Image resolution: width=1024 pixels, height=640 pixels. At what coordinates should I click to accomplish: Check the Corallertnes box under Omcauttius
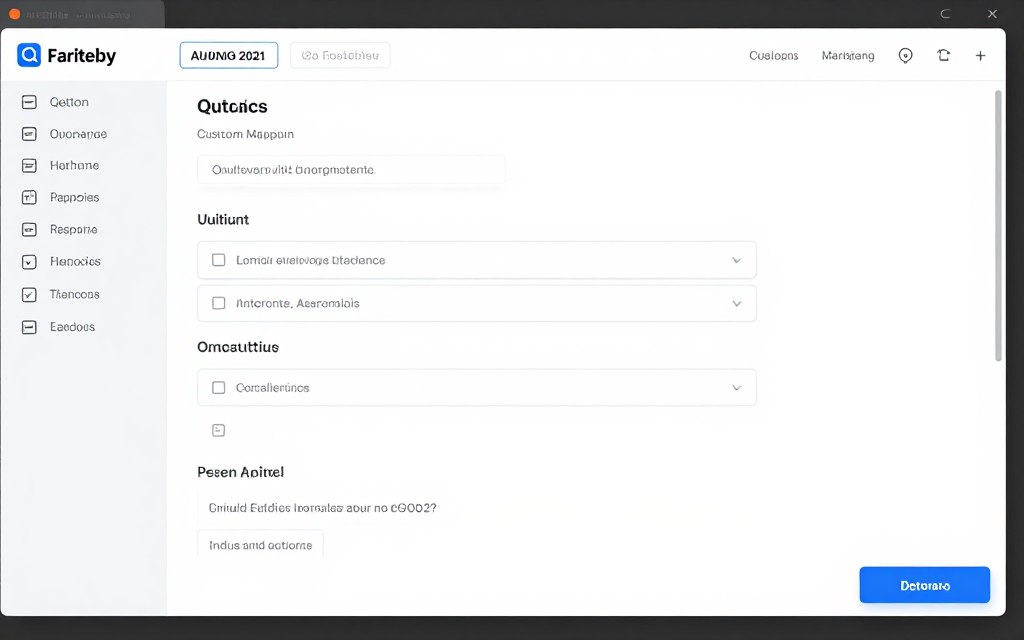[x=218, y=387]
